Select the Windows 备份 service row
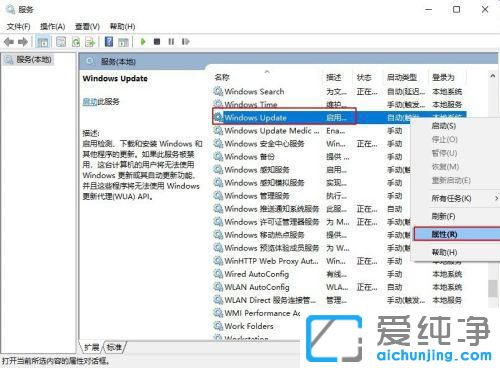 (x=312, y=157)
